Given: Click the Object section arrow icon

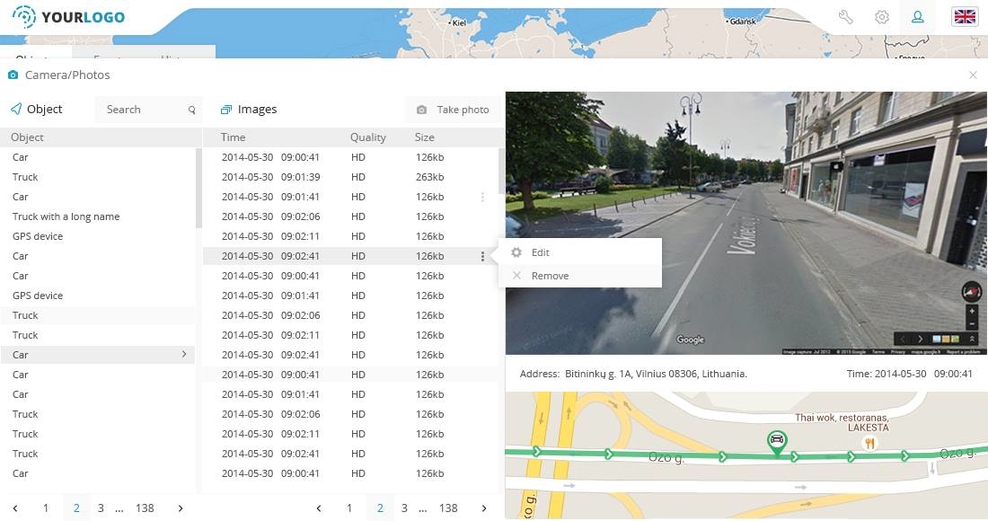Looking at the screenshot, I should (16, 109).
